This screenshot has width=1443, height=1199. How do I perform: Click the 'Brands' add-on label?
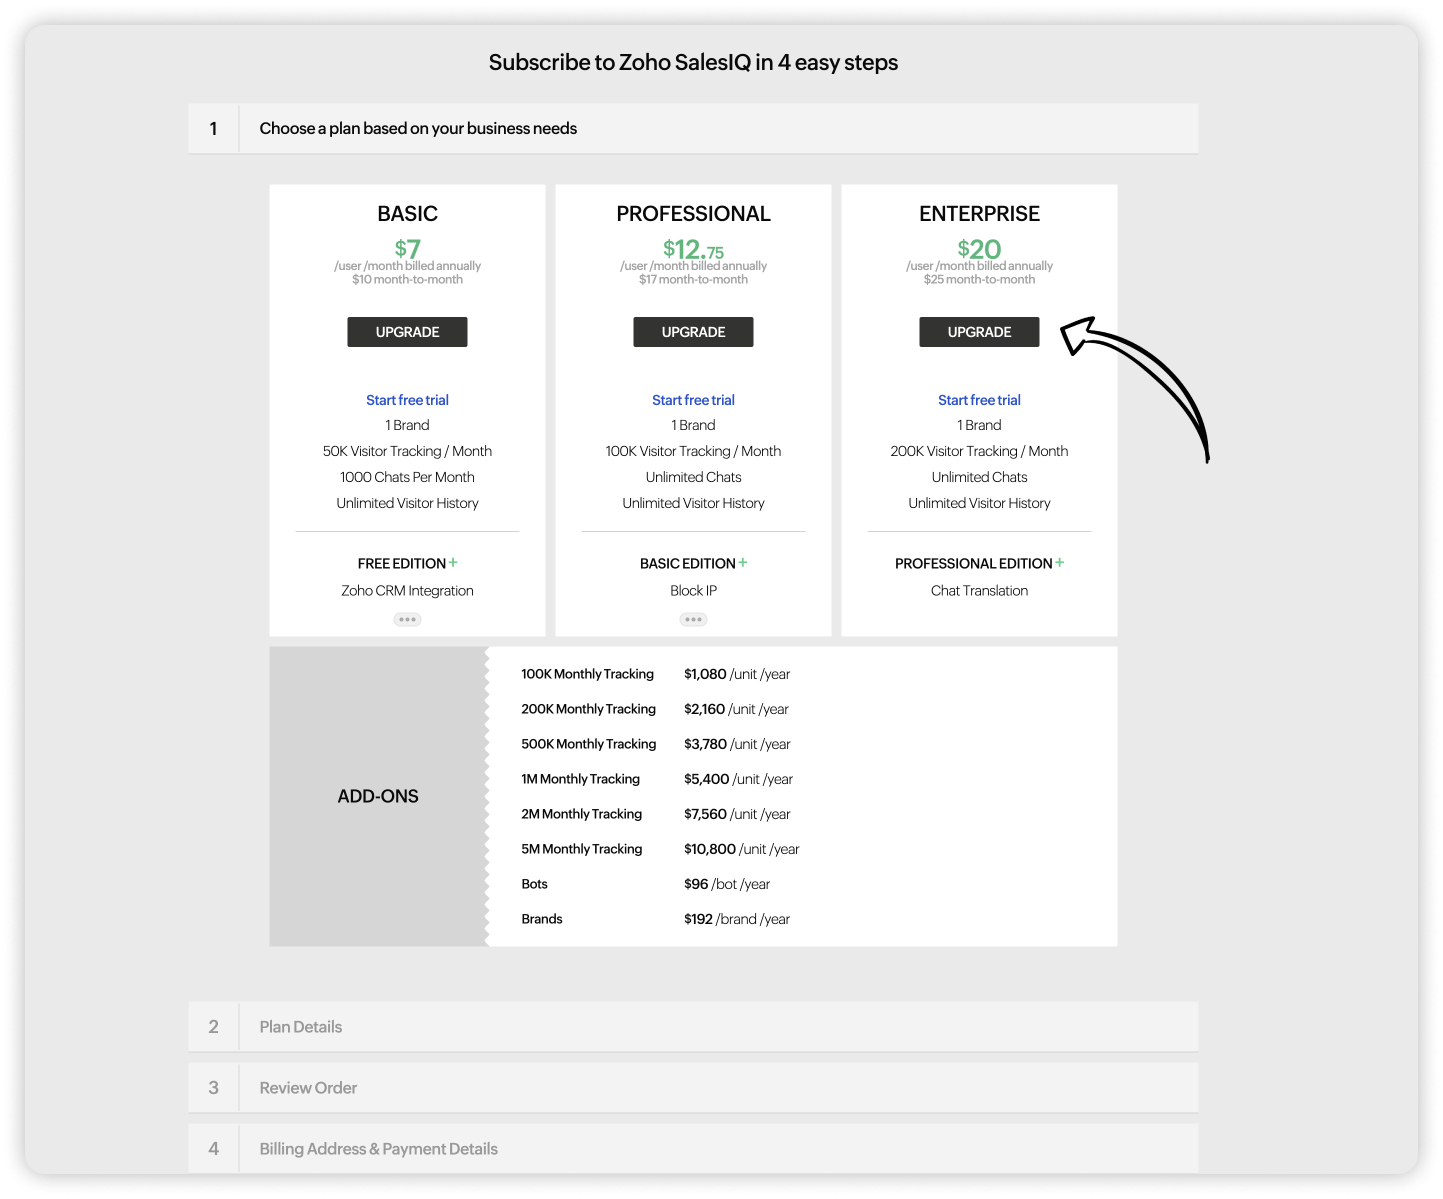tap(542, 919)
